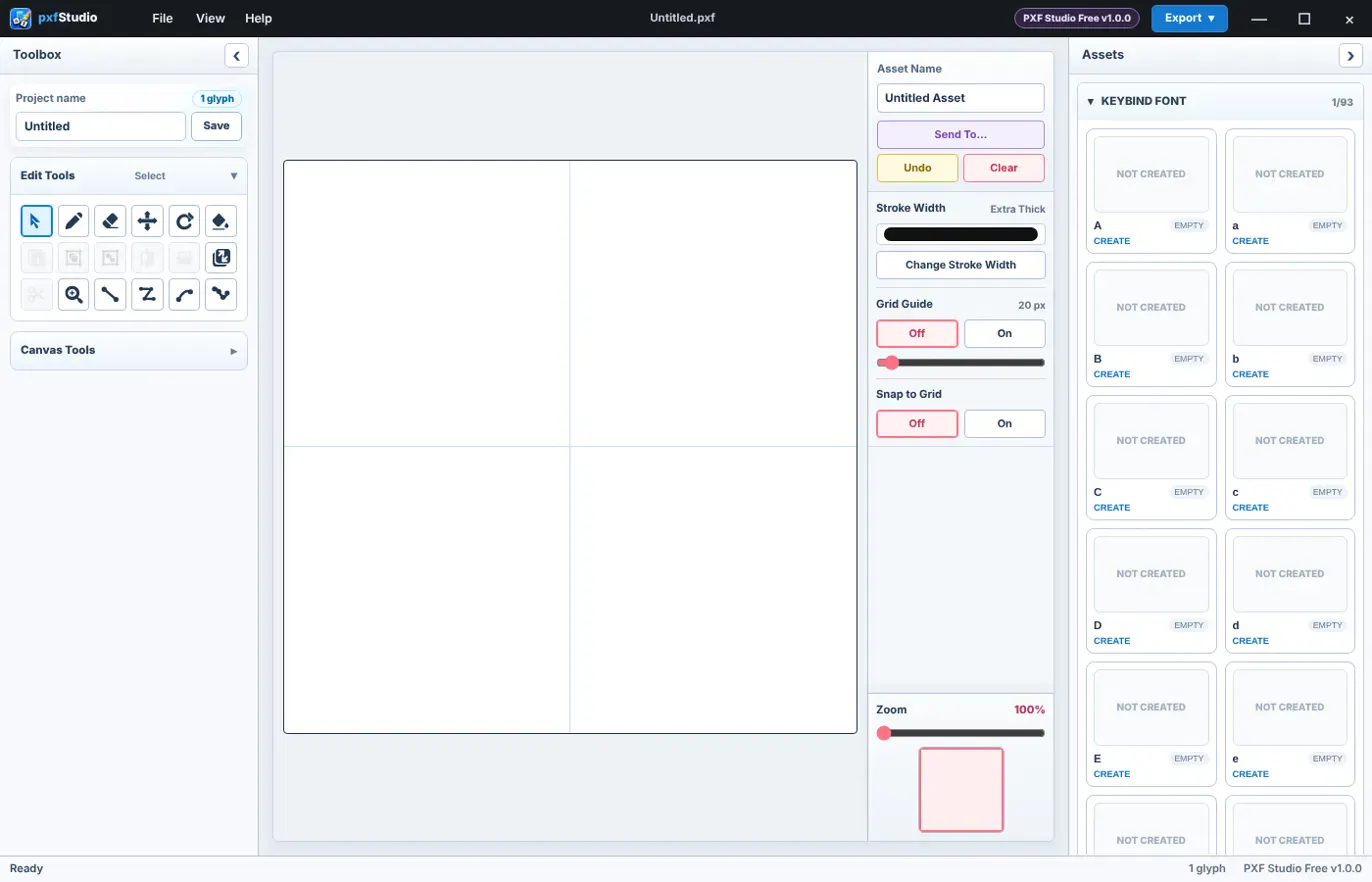Open the Help menu
This screenshot has width=1372, height=882.
tap(258, 18)
